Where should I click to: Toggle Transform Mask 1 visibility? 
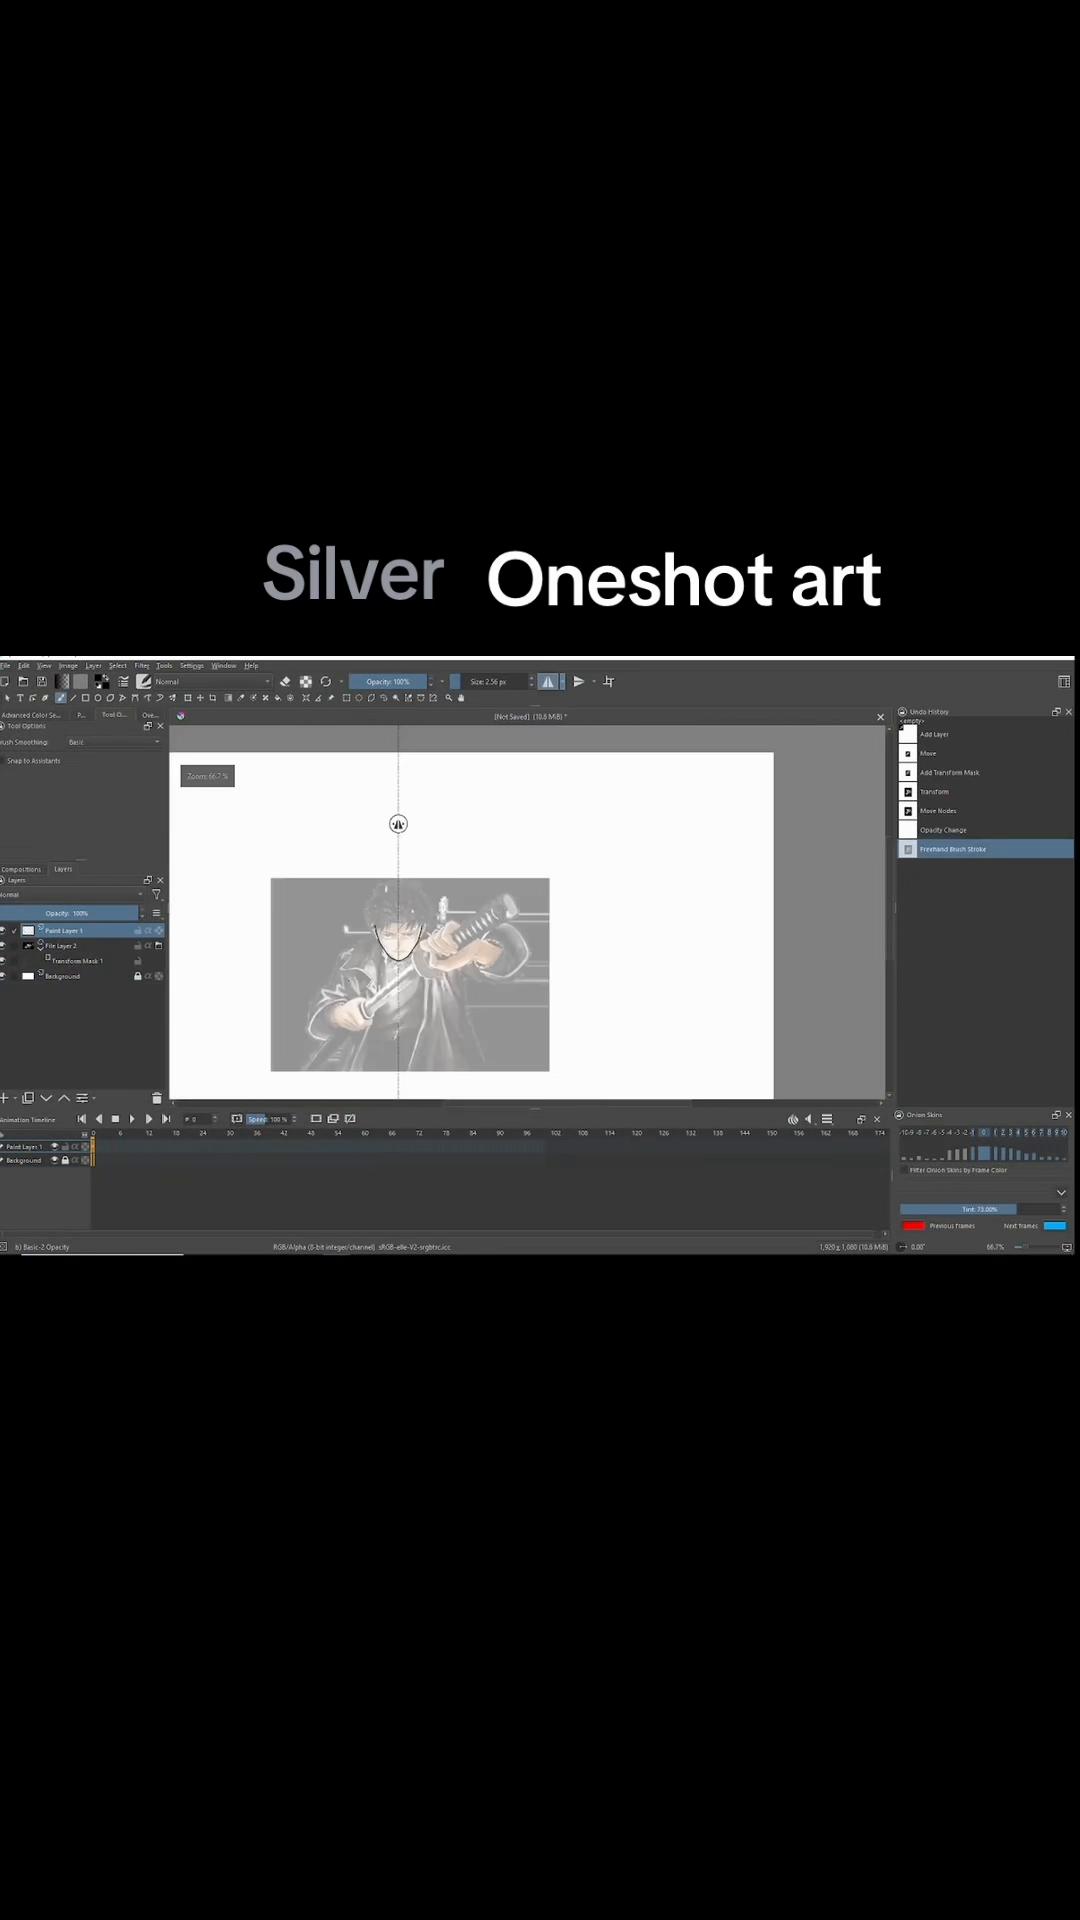coord(3,961)
